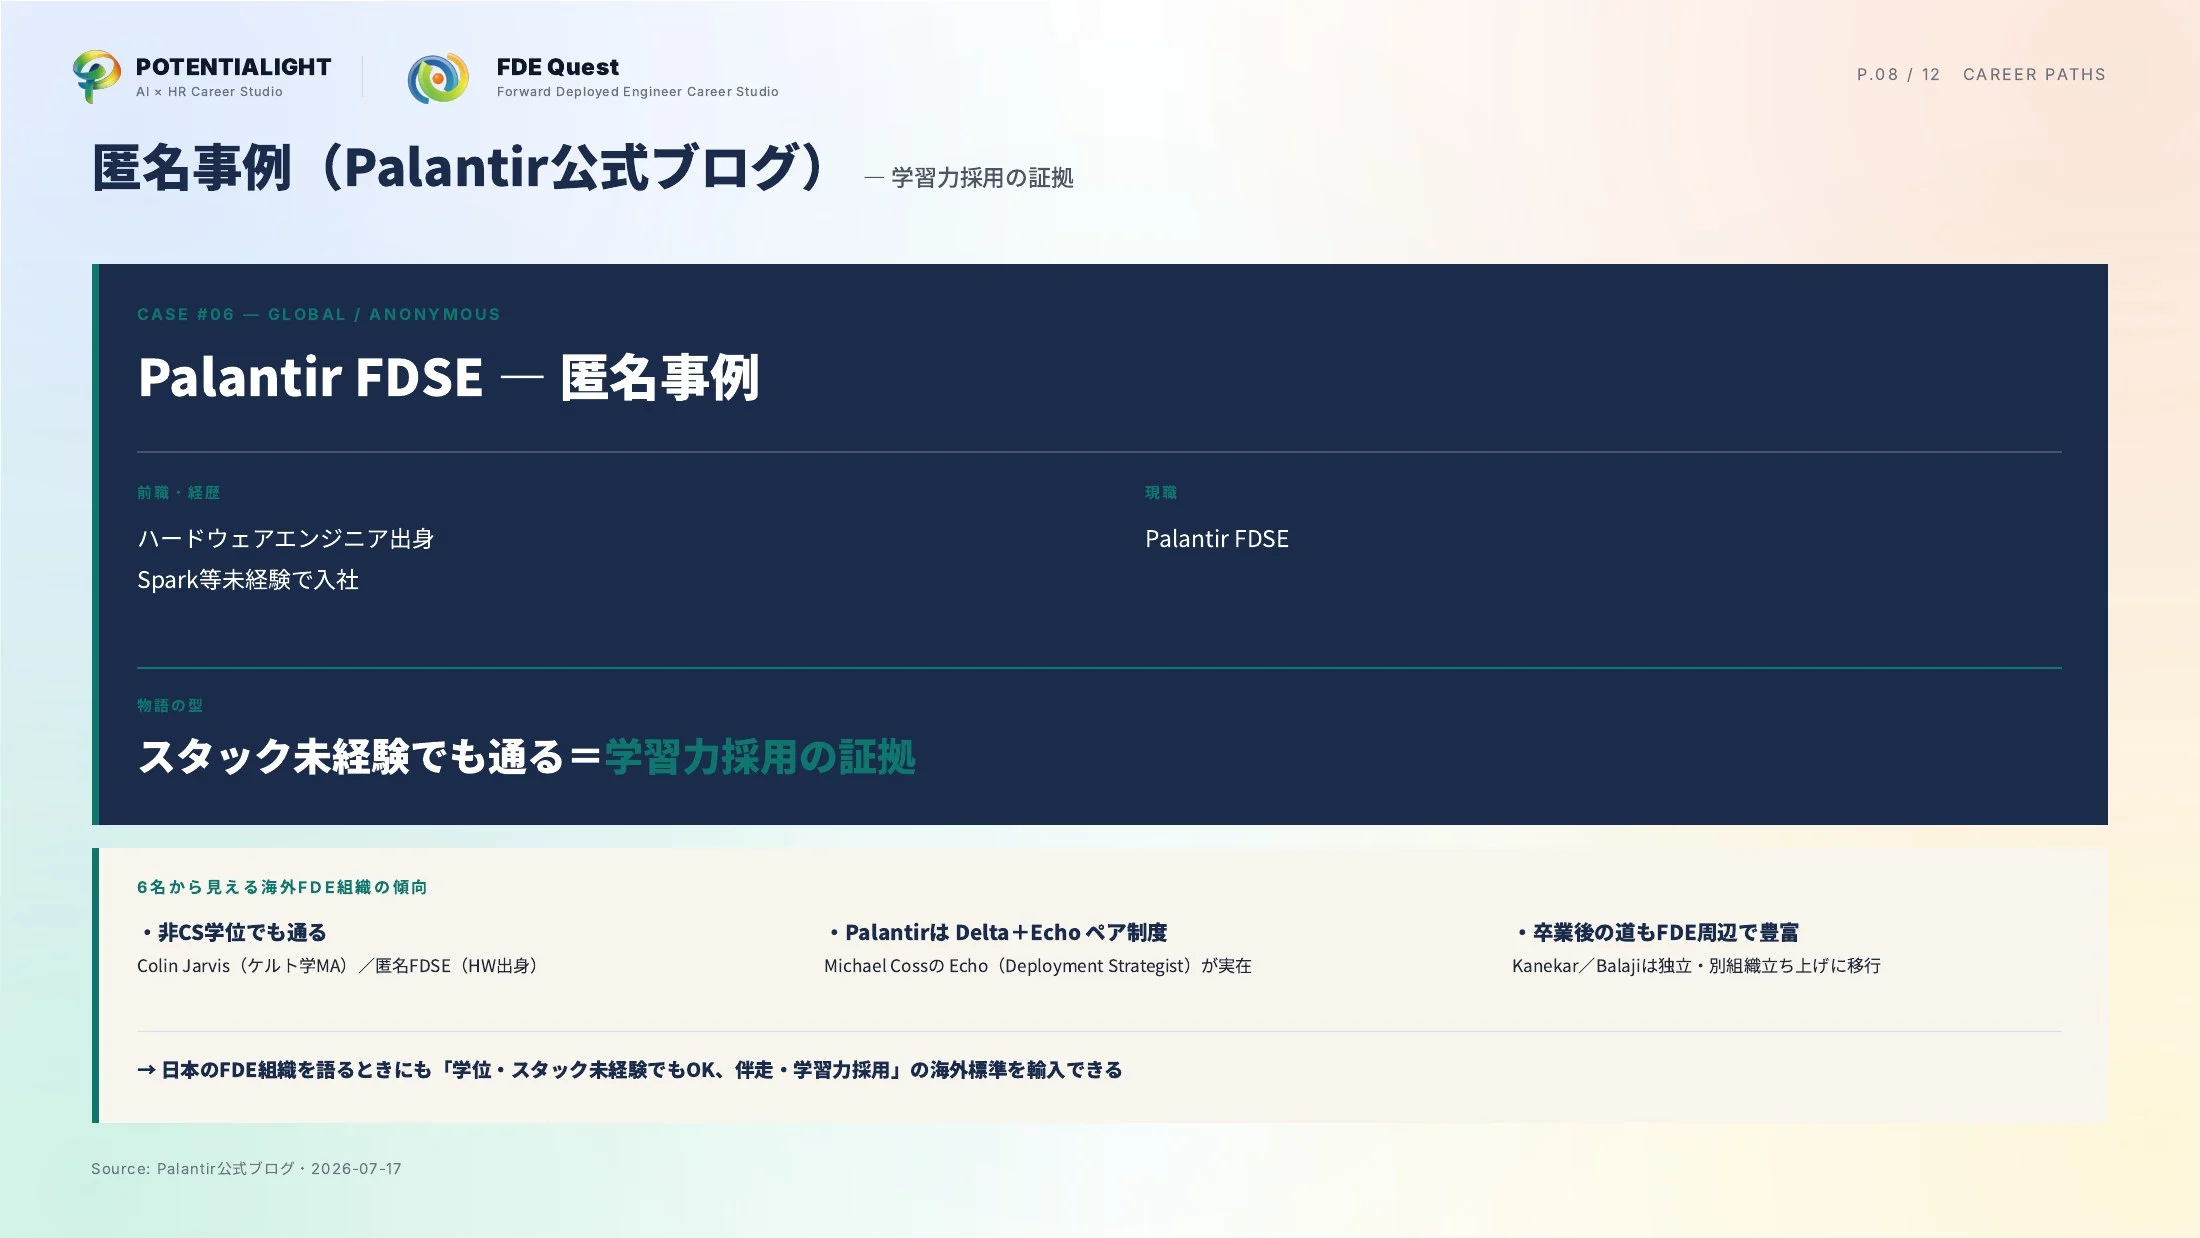Click the green highlighted '学習力採用の証拠' text
This screenshot has width=2200, height=1238.
[760, 757]
